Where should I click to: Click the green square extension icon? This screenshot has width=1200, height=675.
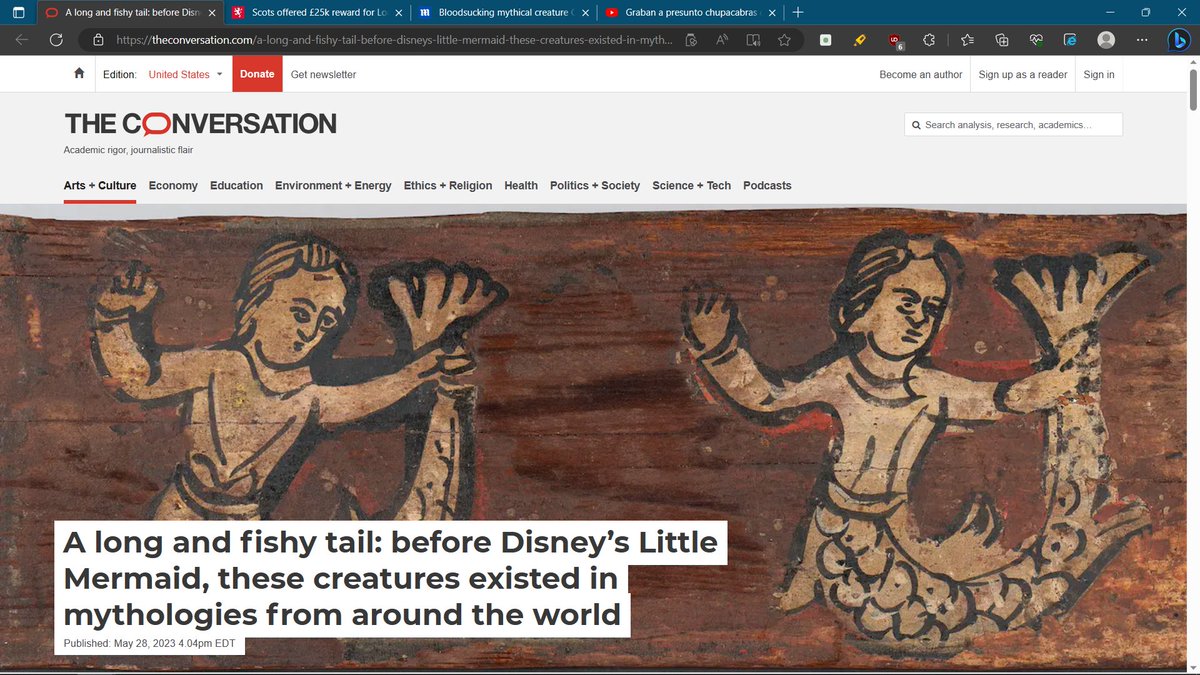pyautogui.click(x=825, y=40)
